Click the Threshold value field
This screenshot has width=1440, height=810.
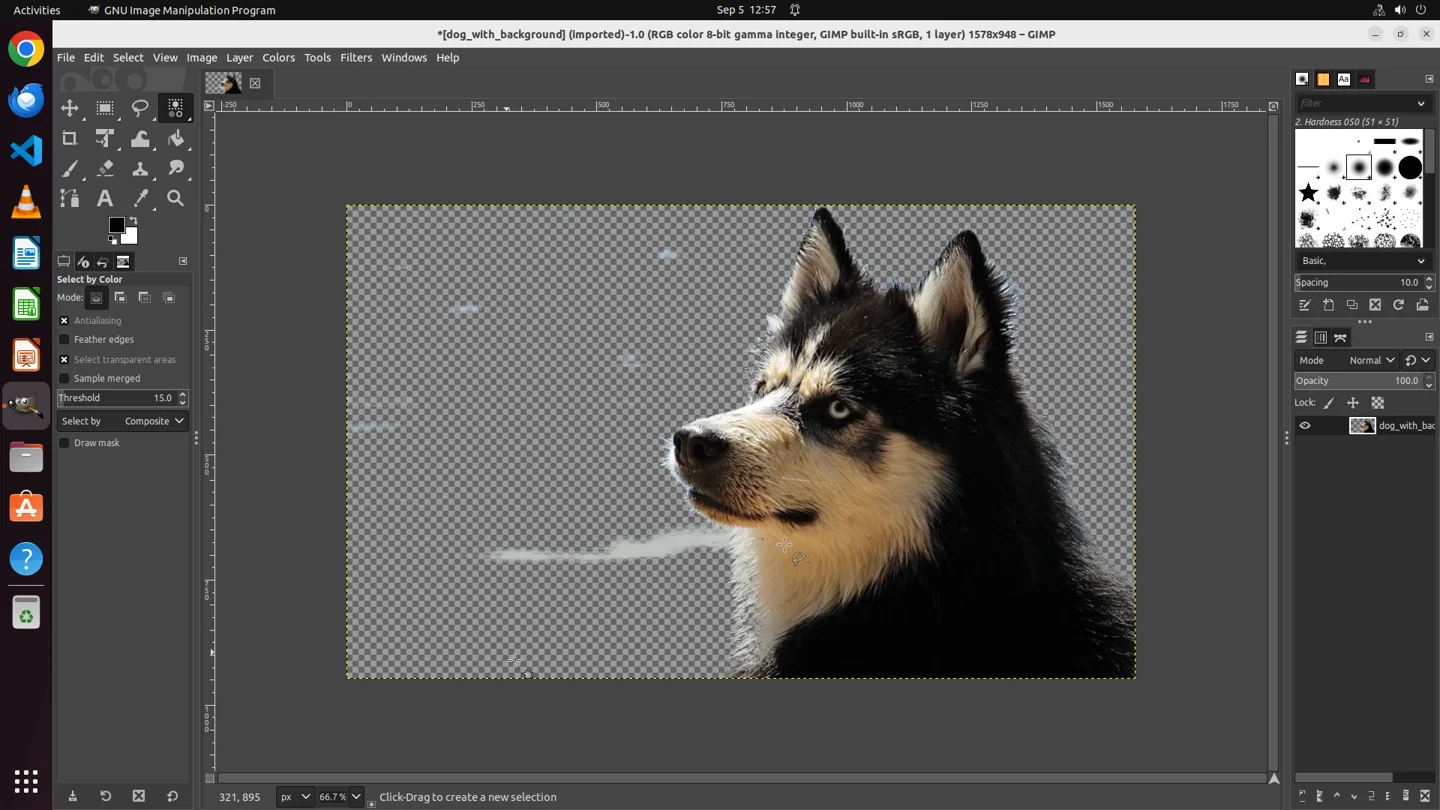click(116, 398)
